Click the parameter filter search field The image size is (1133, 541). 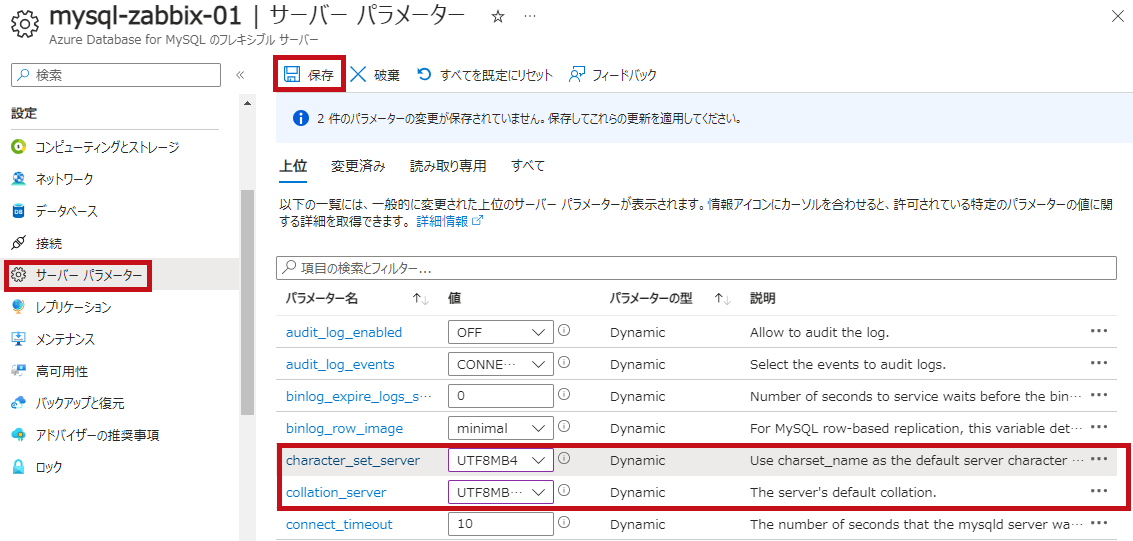point(697,268)
